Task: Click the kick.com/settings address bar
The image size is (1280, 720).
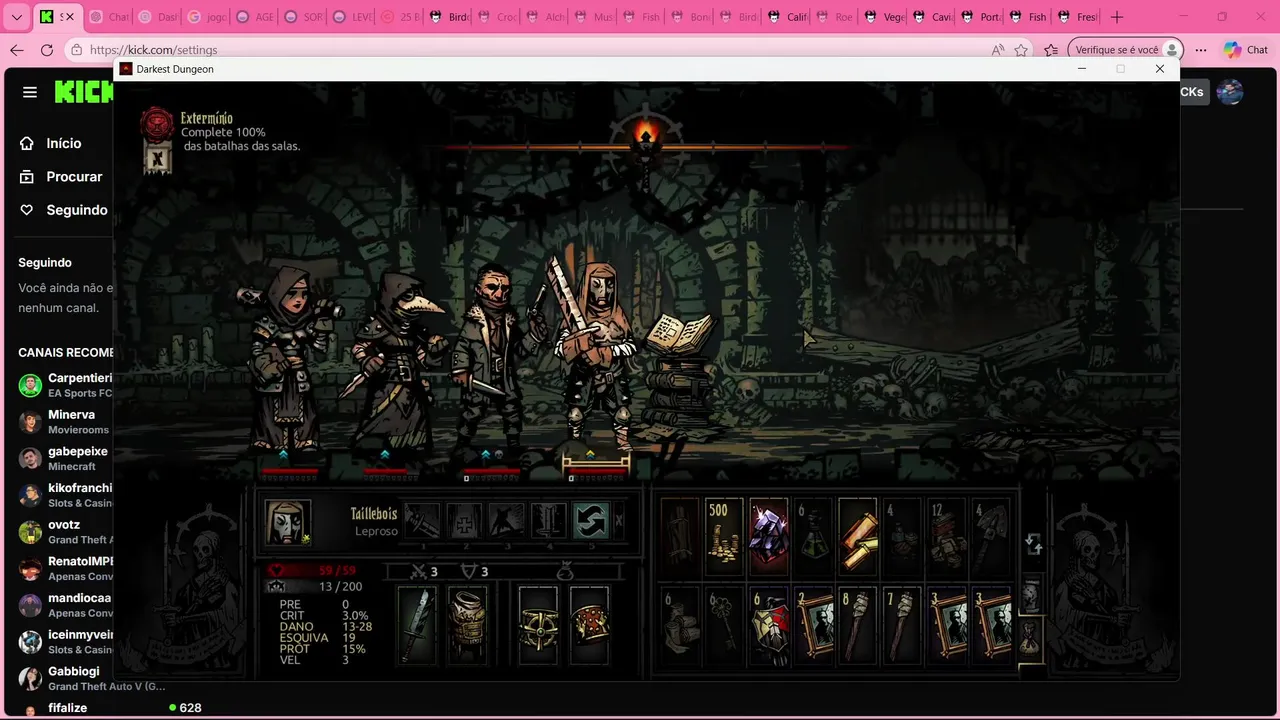Action: tap(530, 50)
